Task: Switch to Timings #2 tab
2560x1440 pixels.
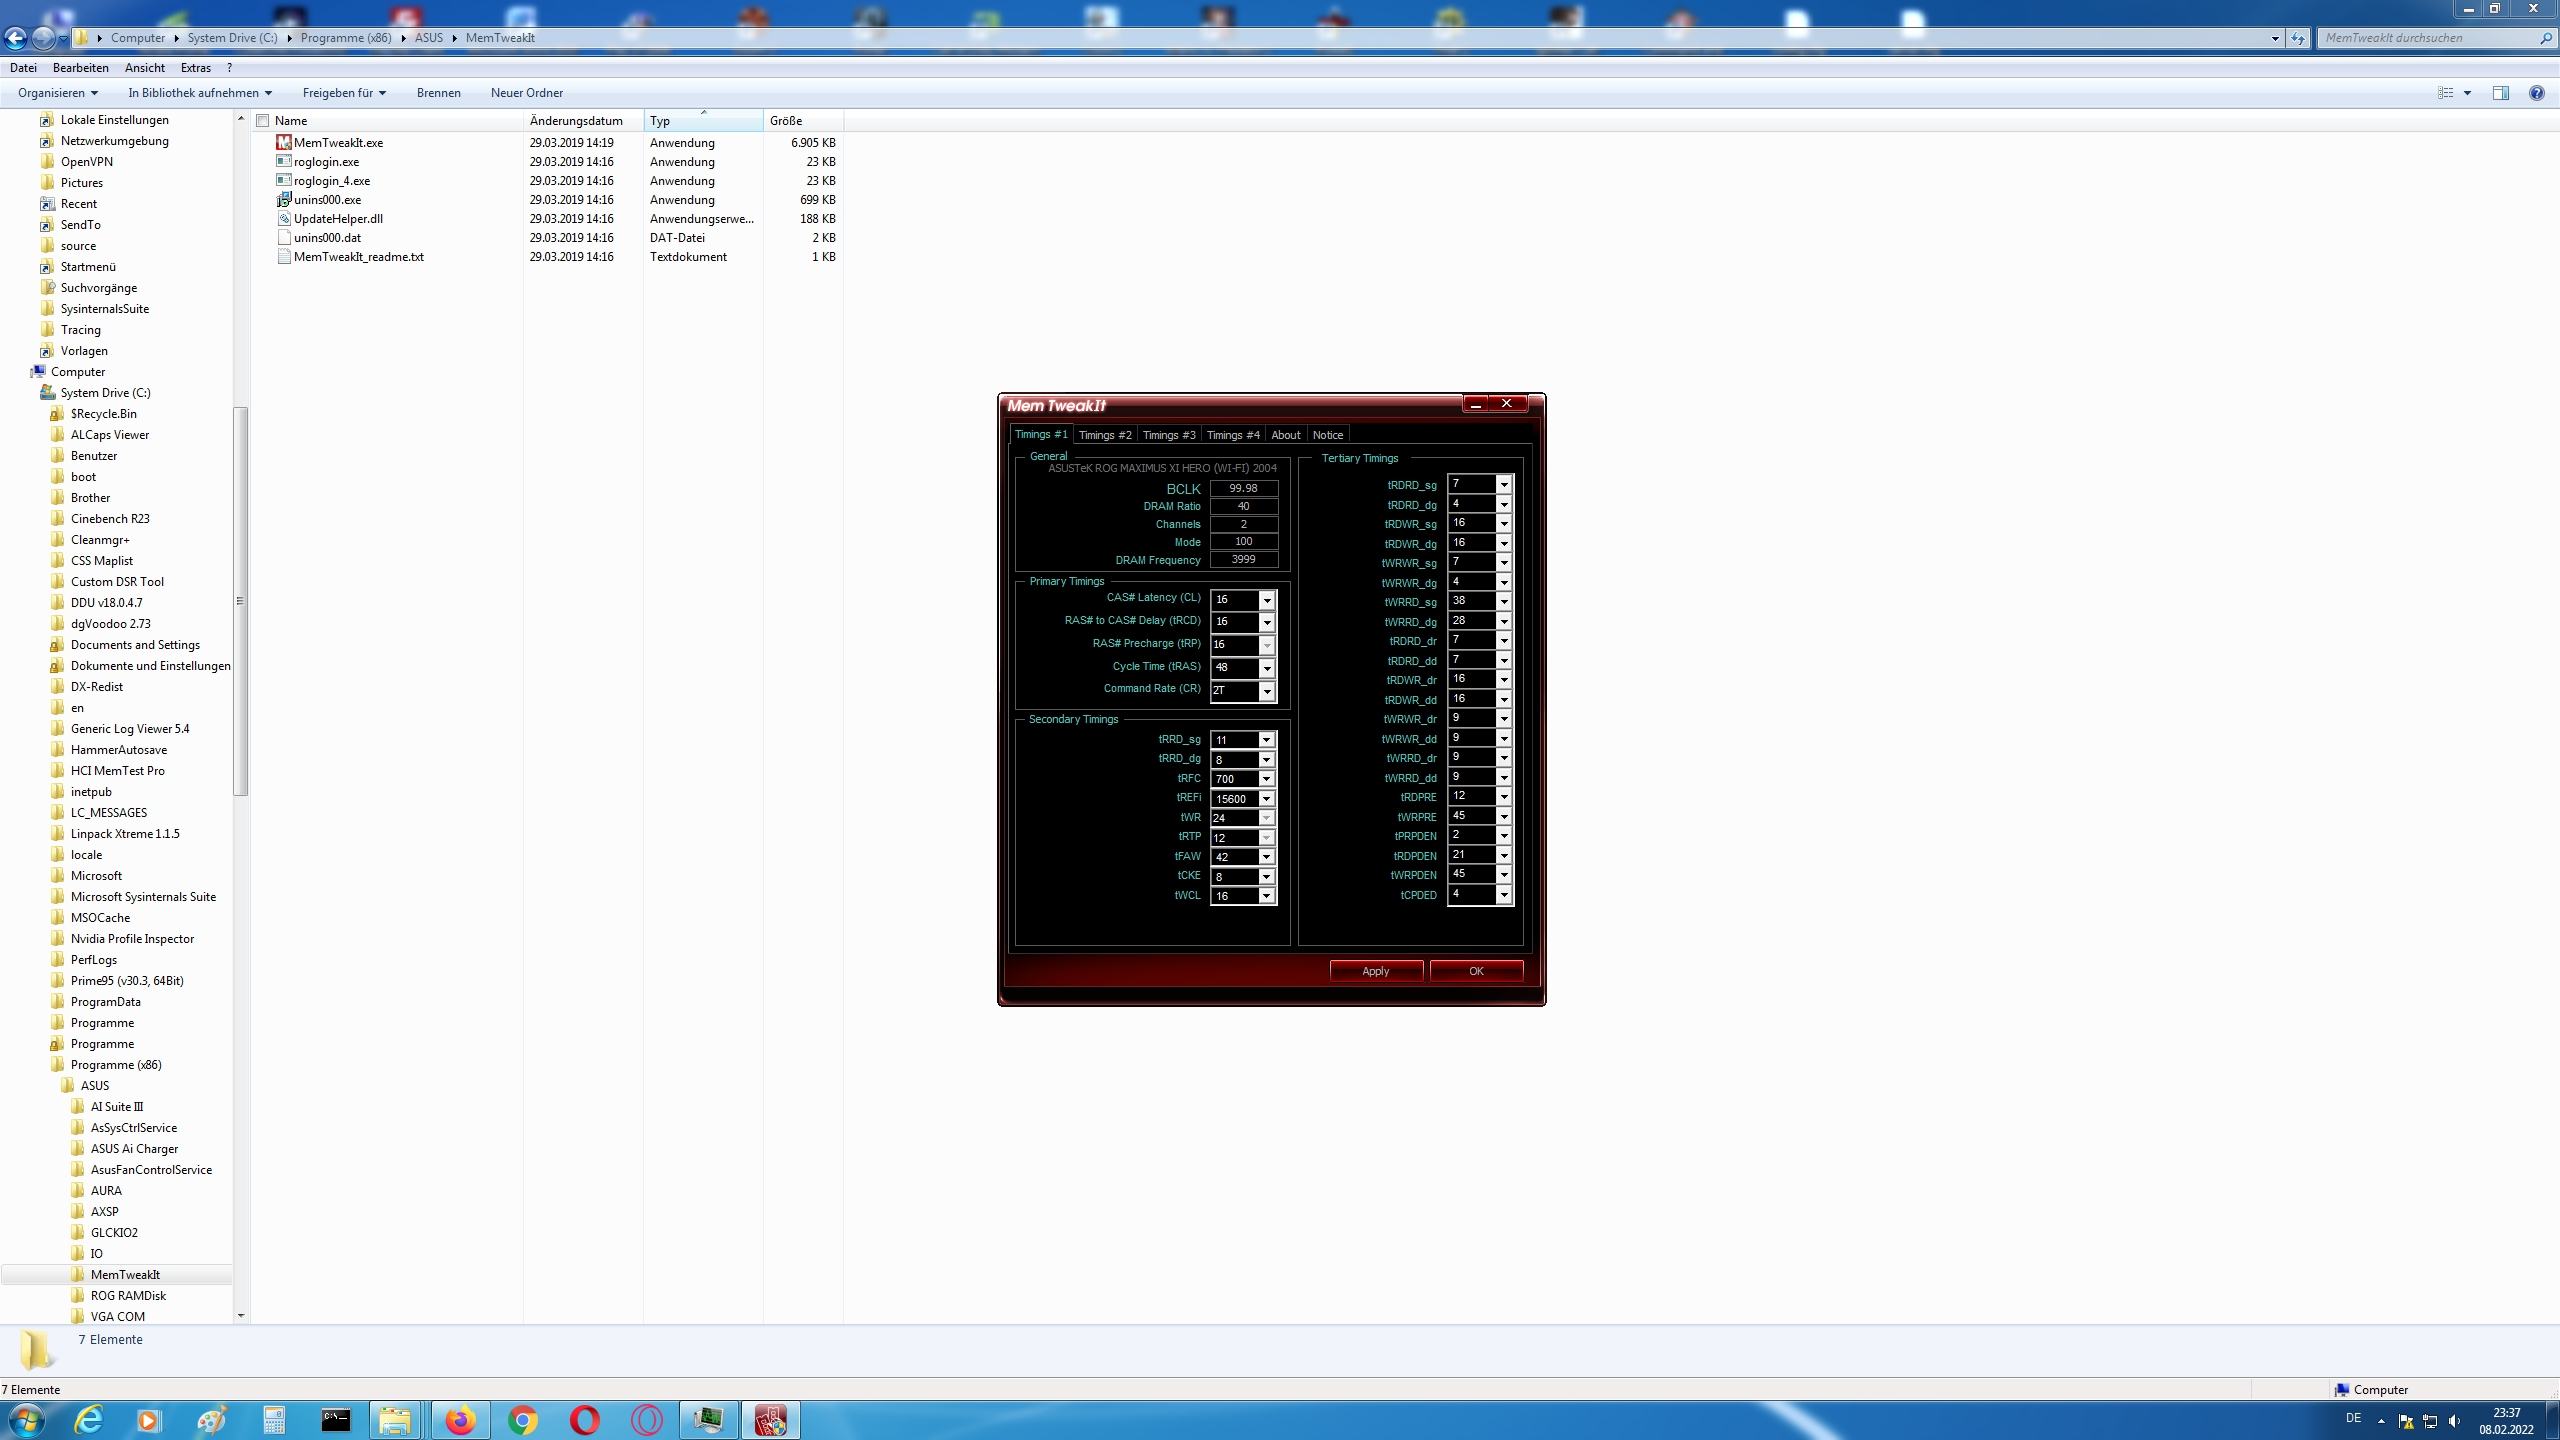Action: pos(1105,435)
